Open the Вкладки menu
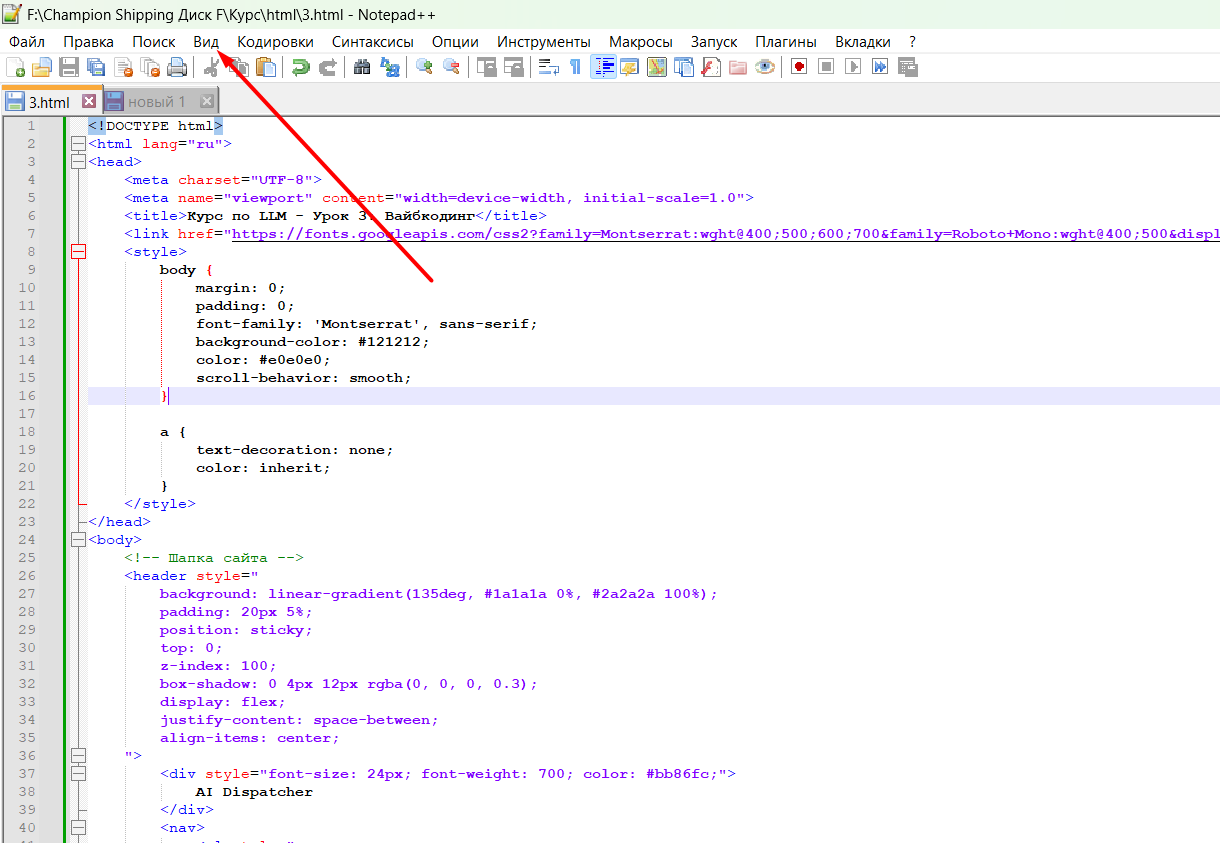1220x843 pixels. tap(863, 42)
